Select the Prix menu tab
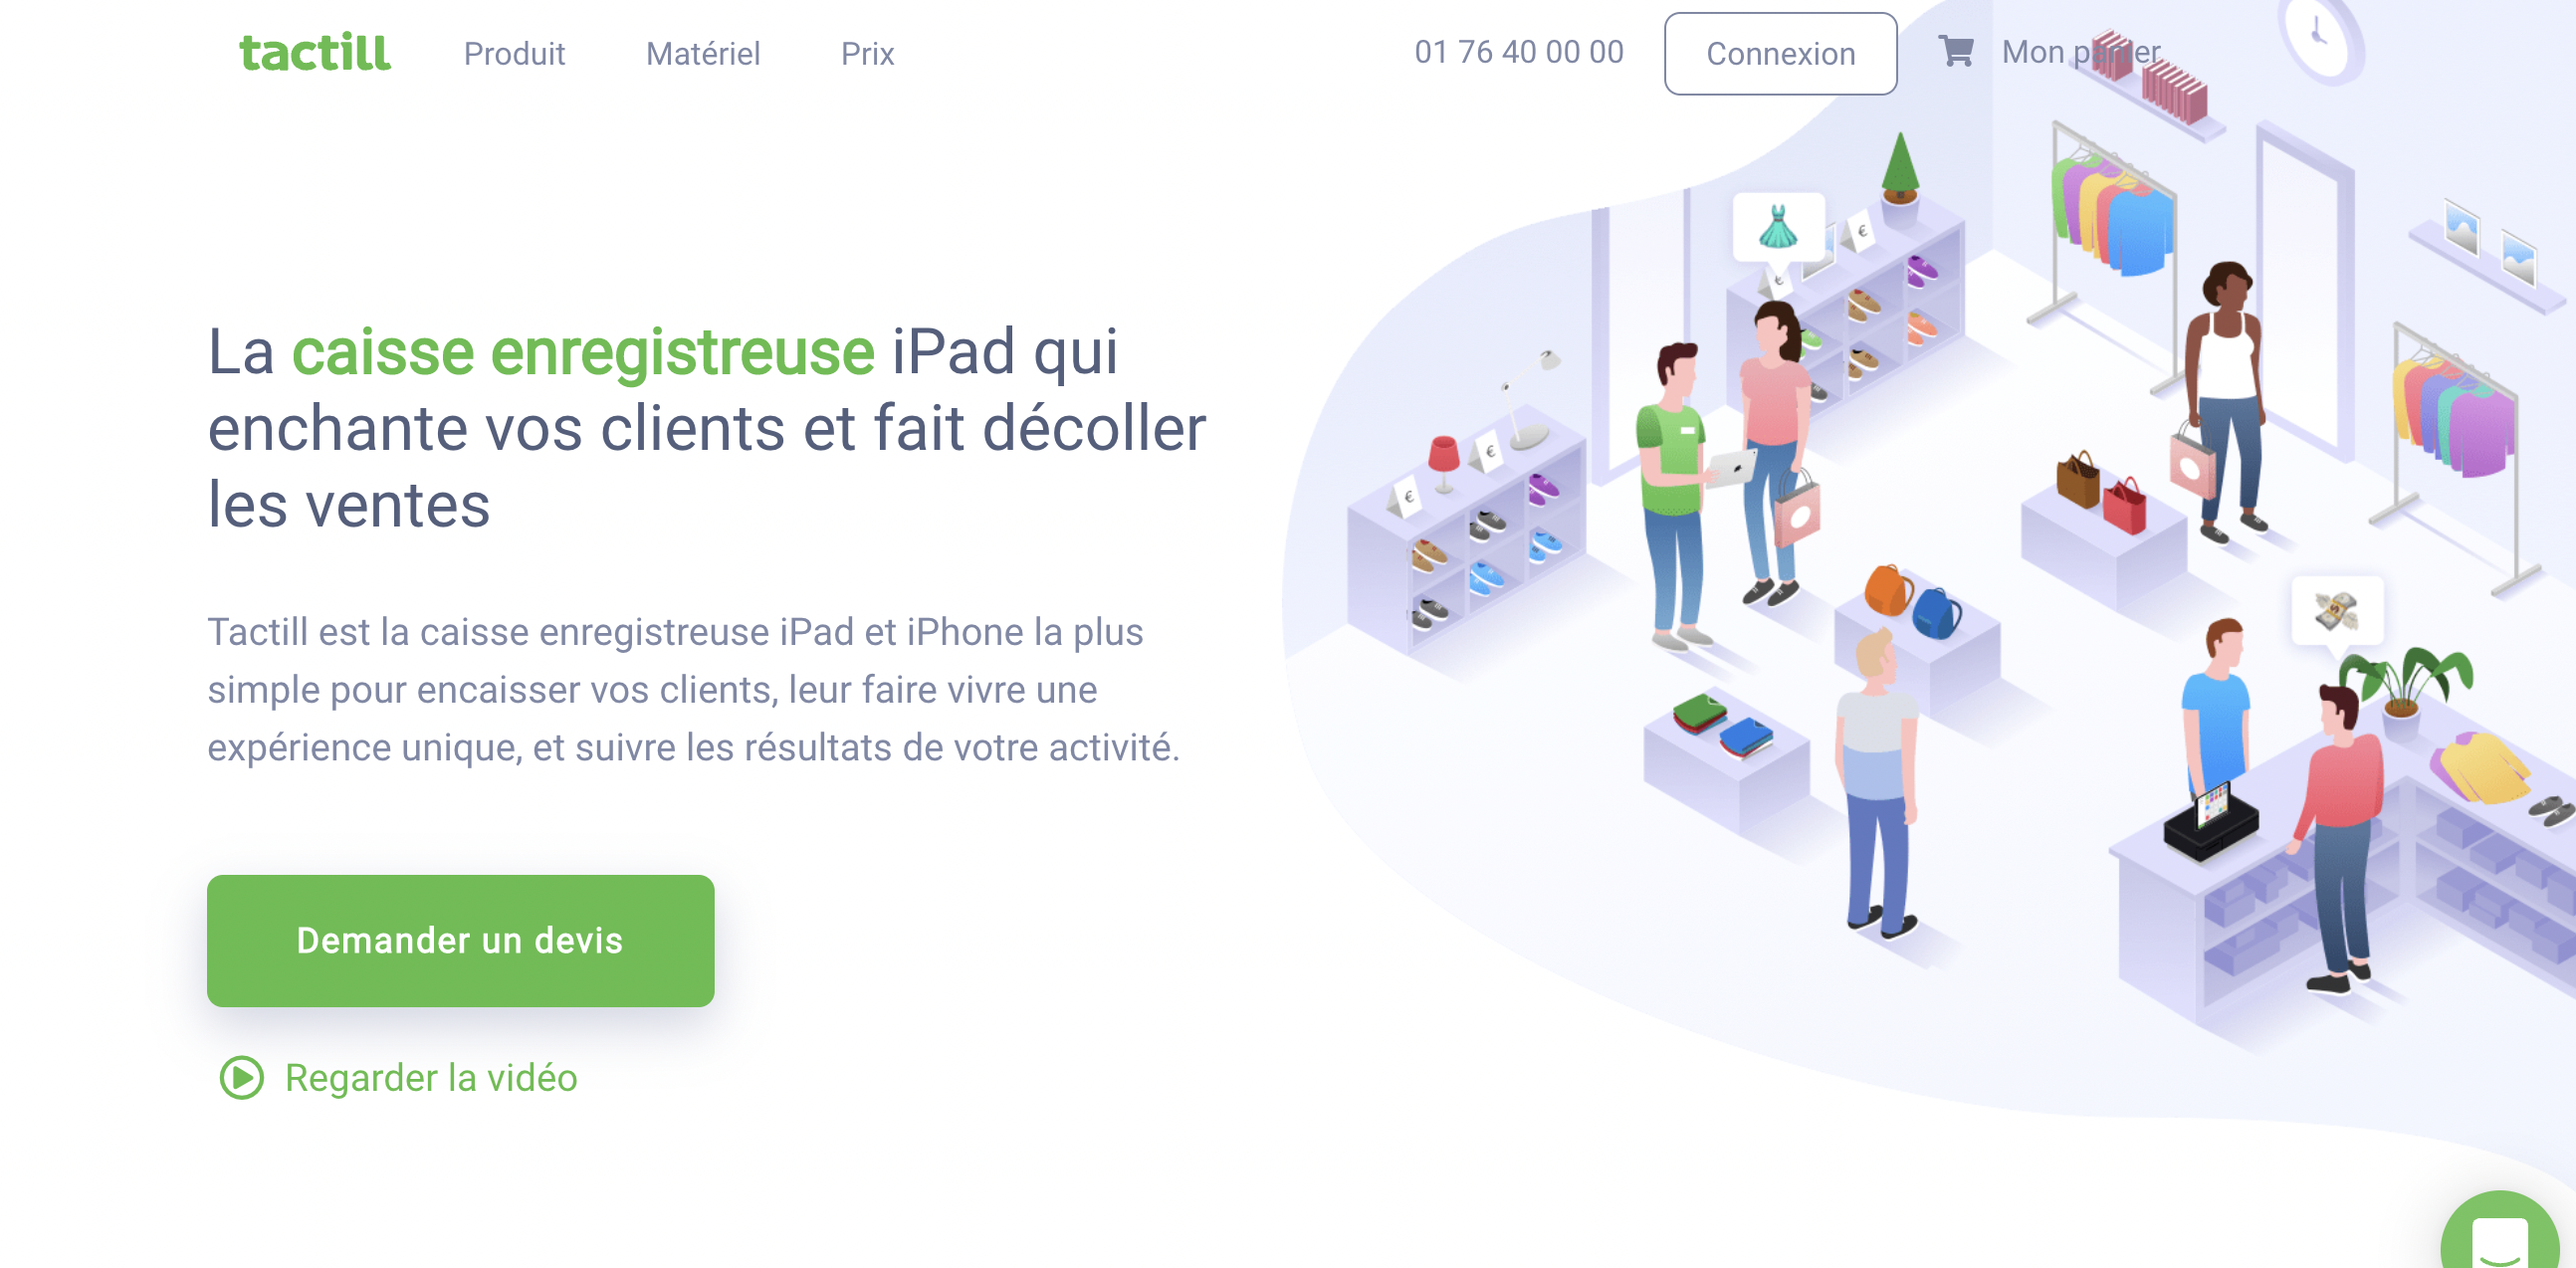This screenshot has height=1268, width=2576. pyautogui.click(x=866, y=54)
